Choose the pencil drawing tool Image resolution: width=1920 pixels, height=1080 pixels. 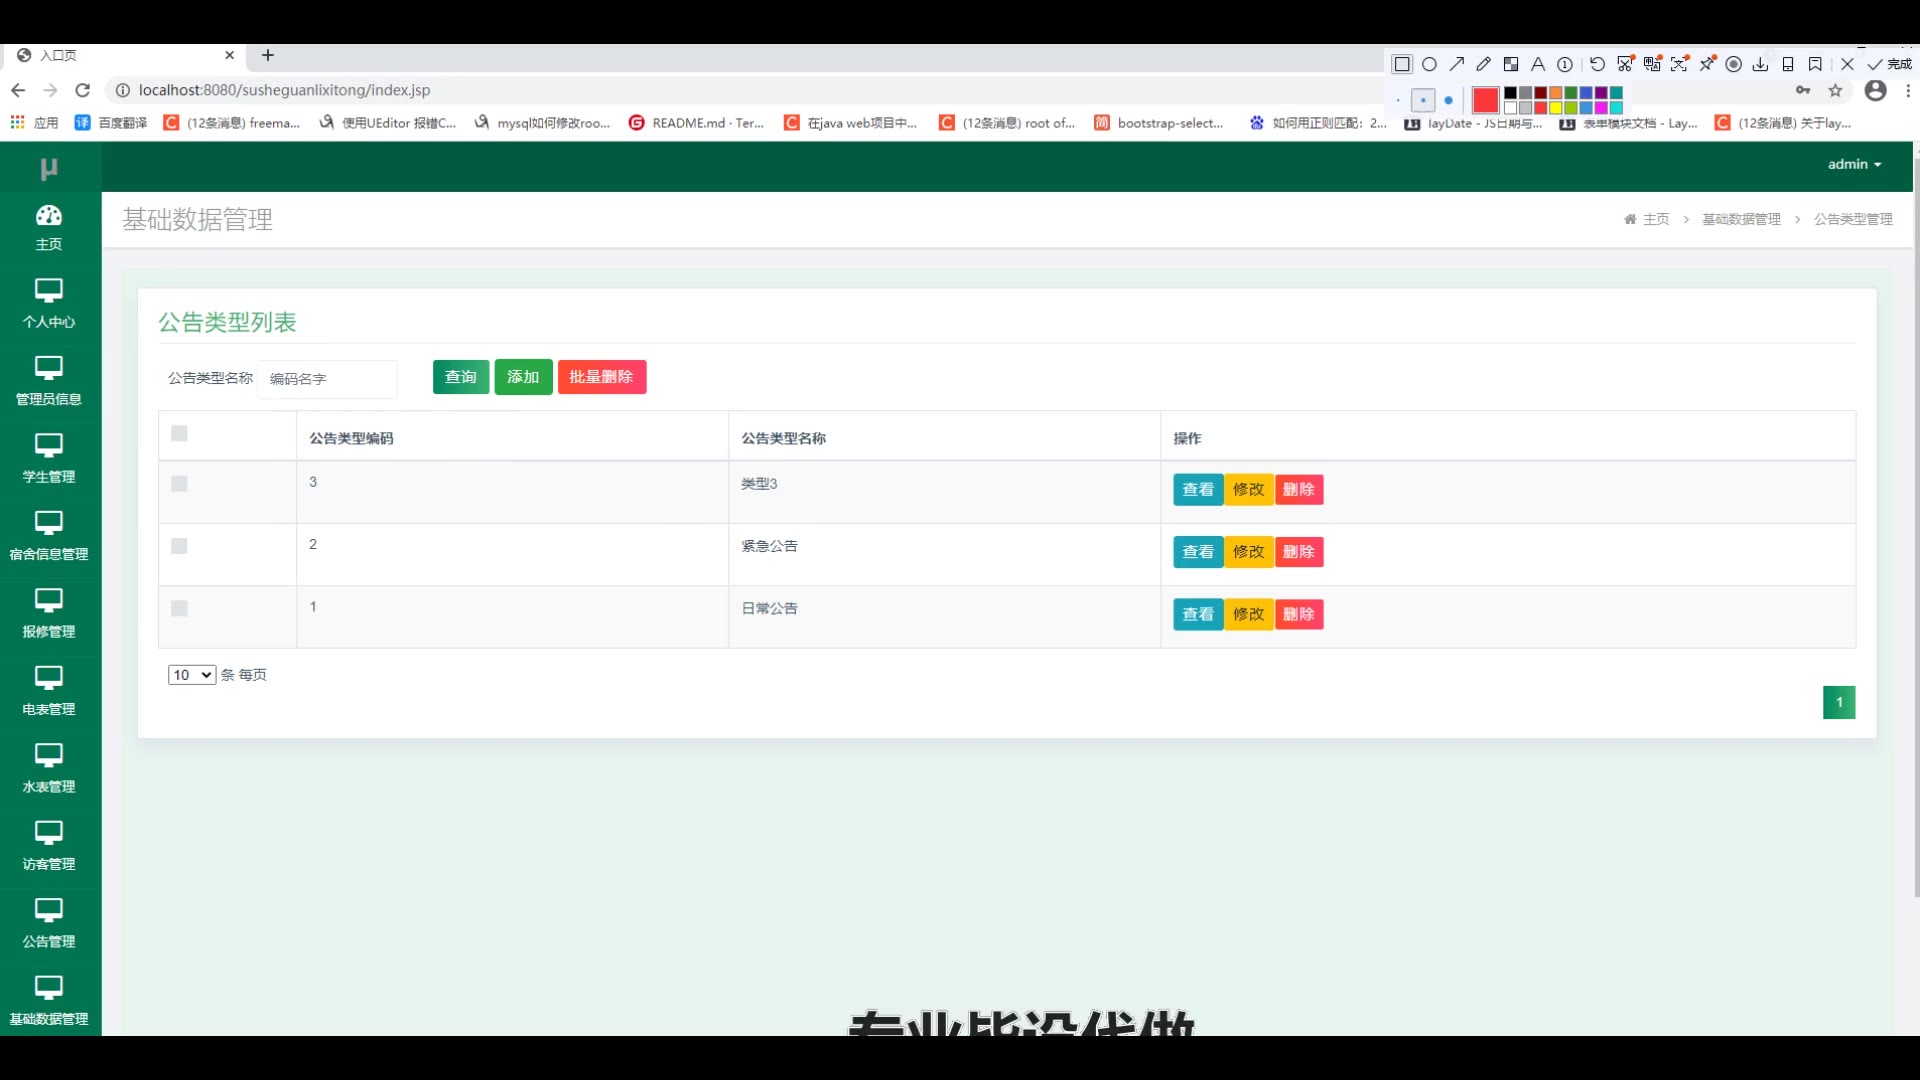1484,64
